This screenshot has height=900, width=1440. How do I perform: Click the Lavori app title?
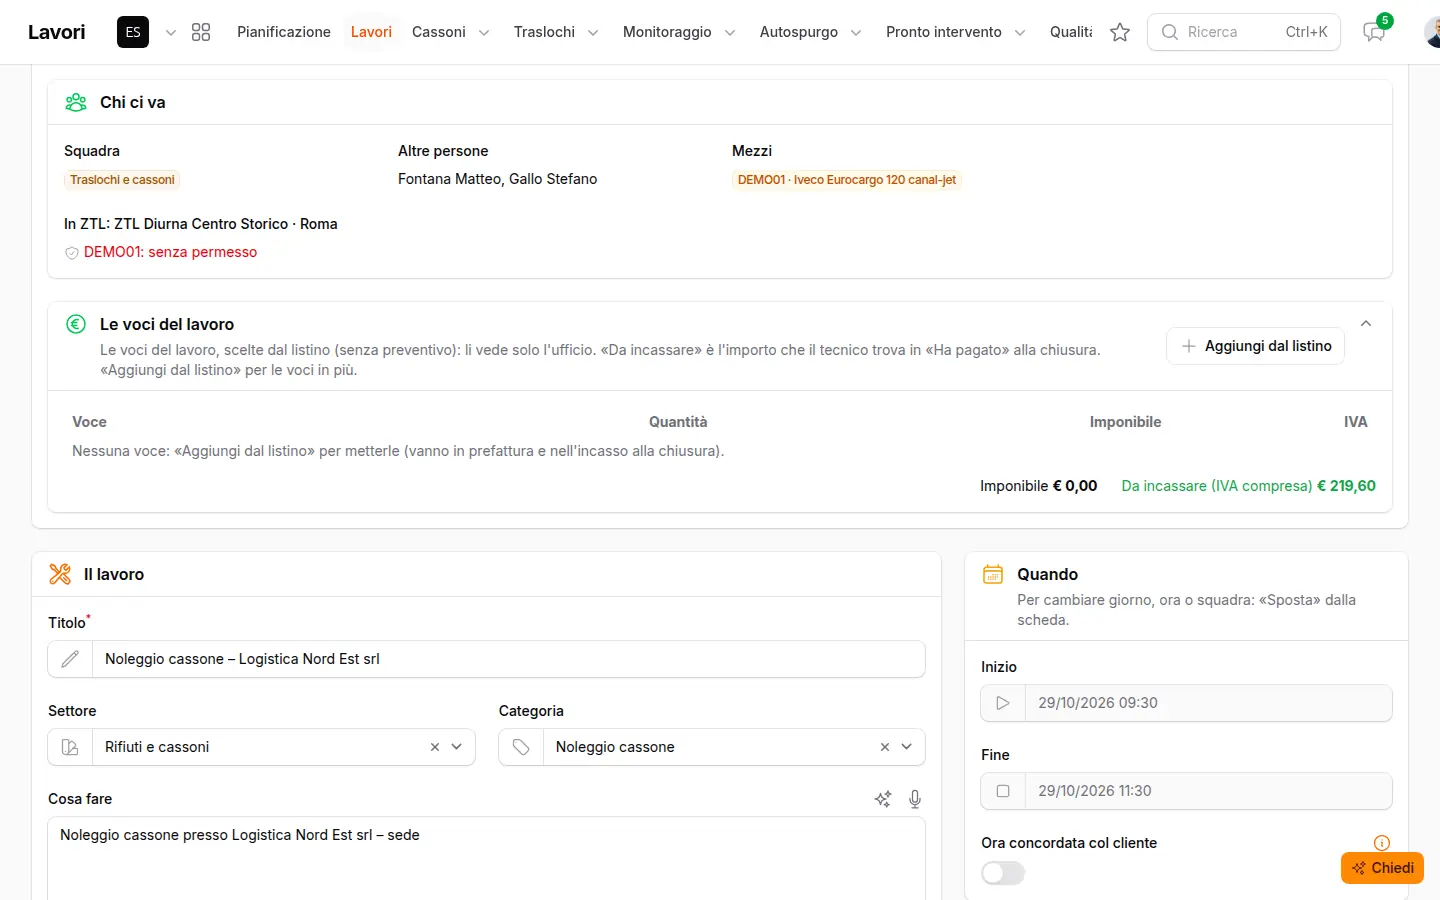tap(57, 32)
